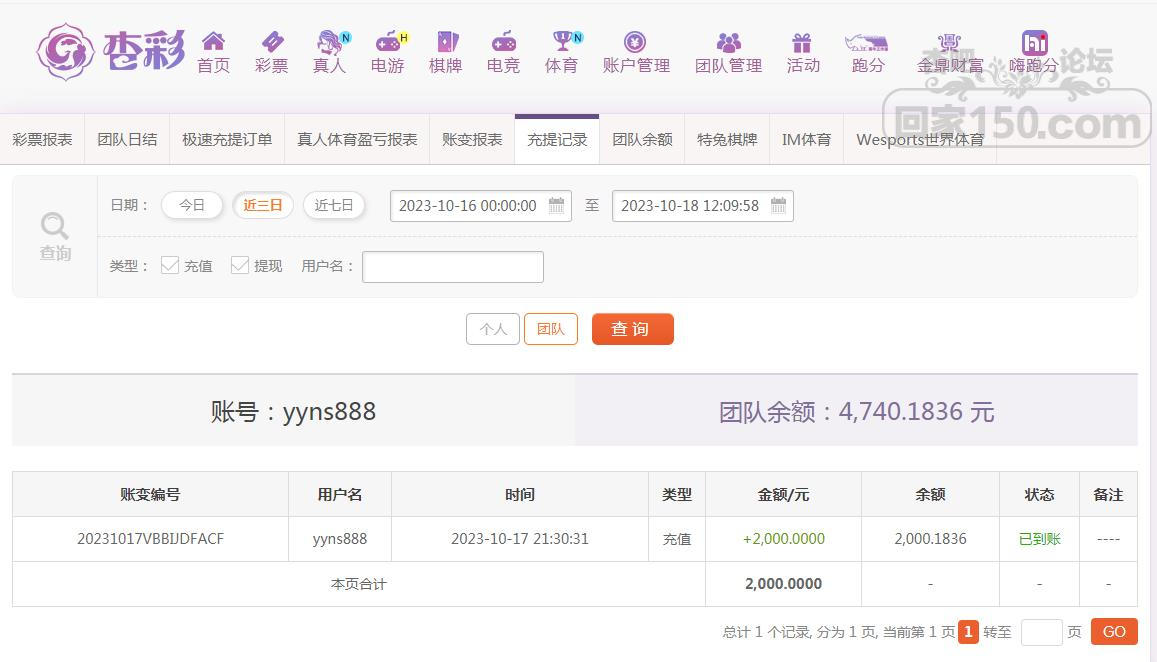1157x662 pixels.
Task: Click the 金额/元 column header
Action: [784, 494]
